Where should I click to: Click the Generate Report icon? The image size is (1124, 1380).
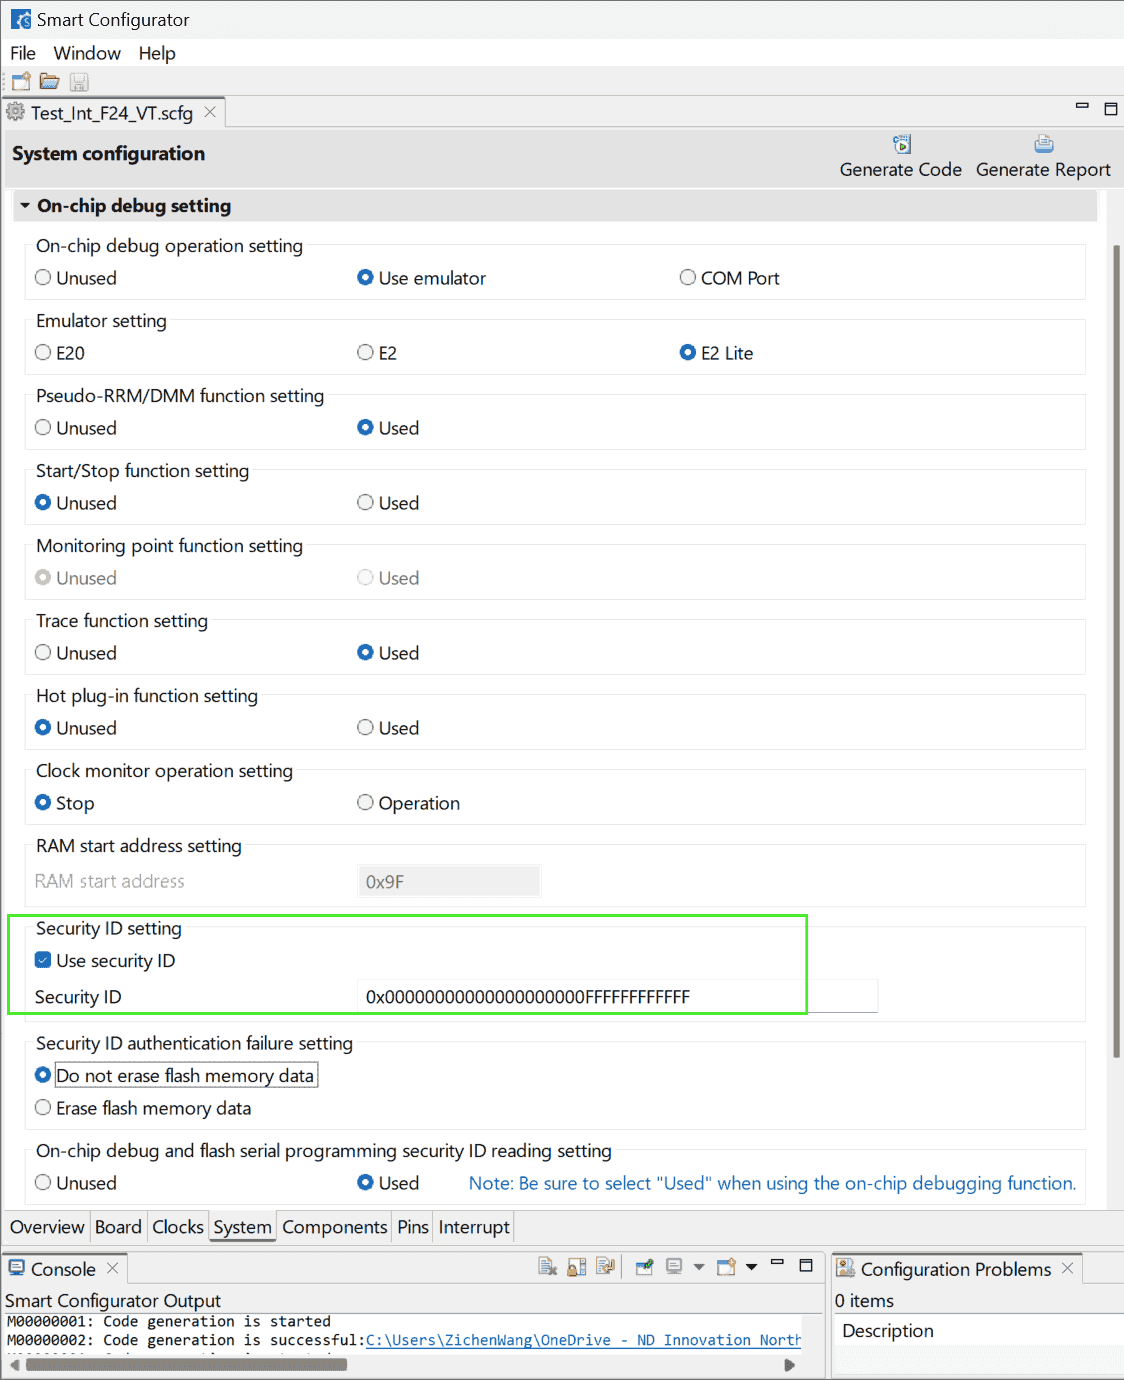pos(1043,145)
